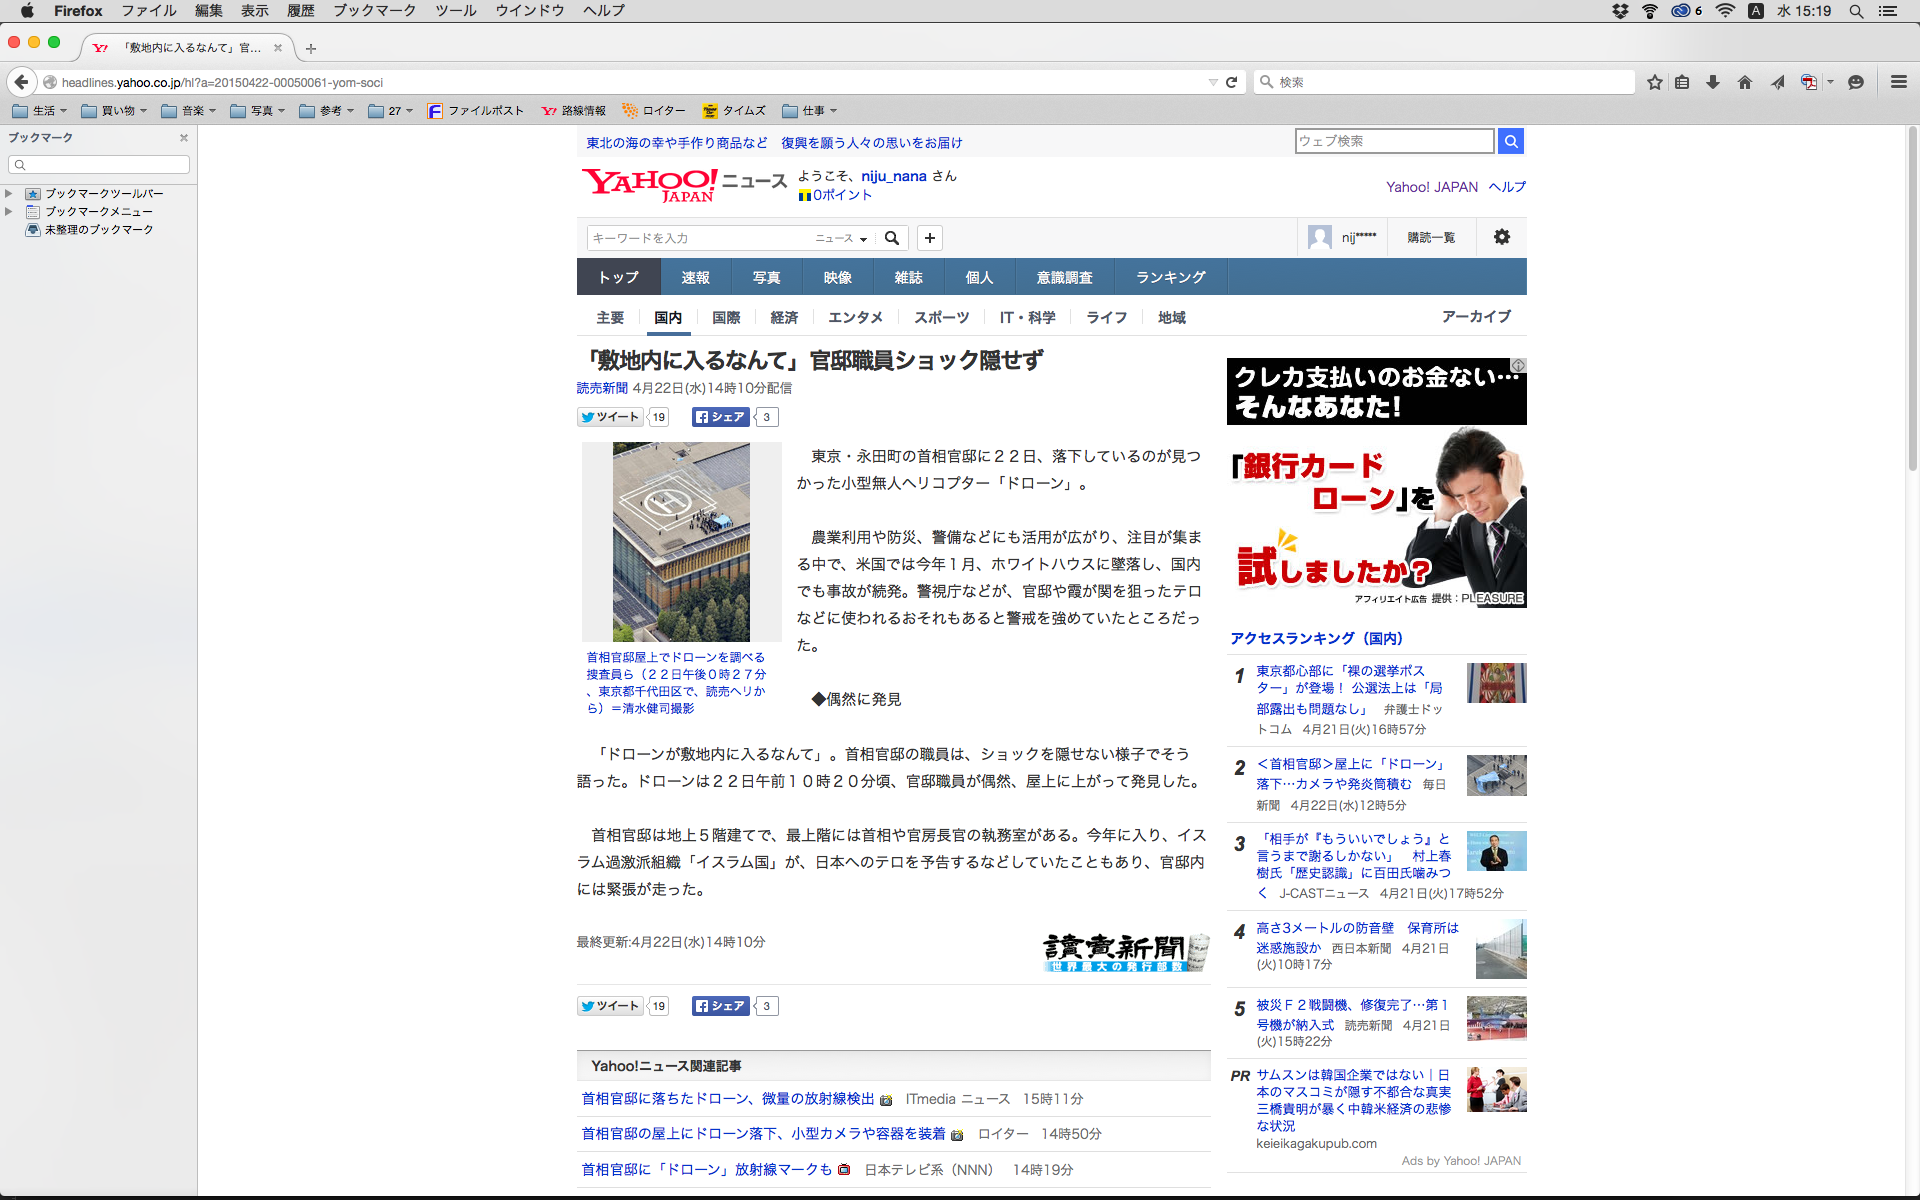
Task: Open the Firefox downloads arrow icon
Action: point(1713,82)
